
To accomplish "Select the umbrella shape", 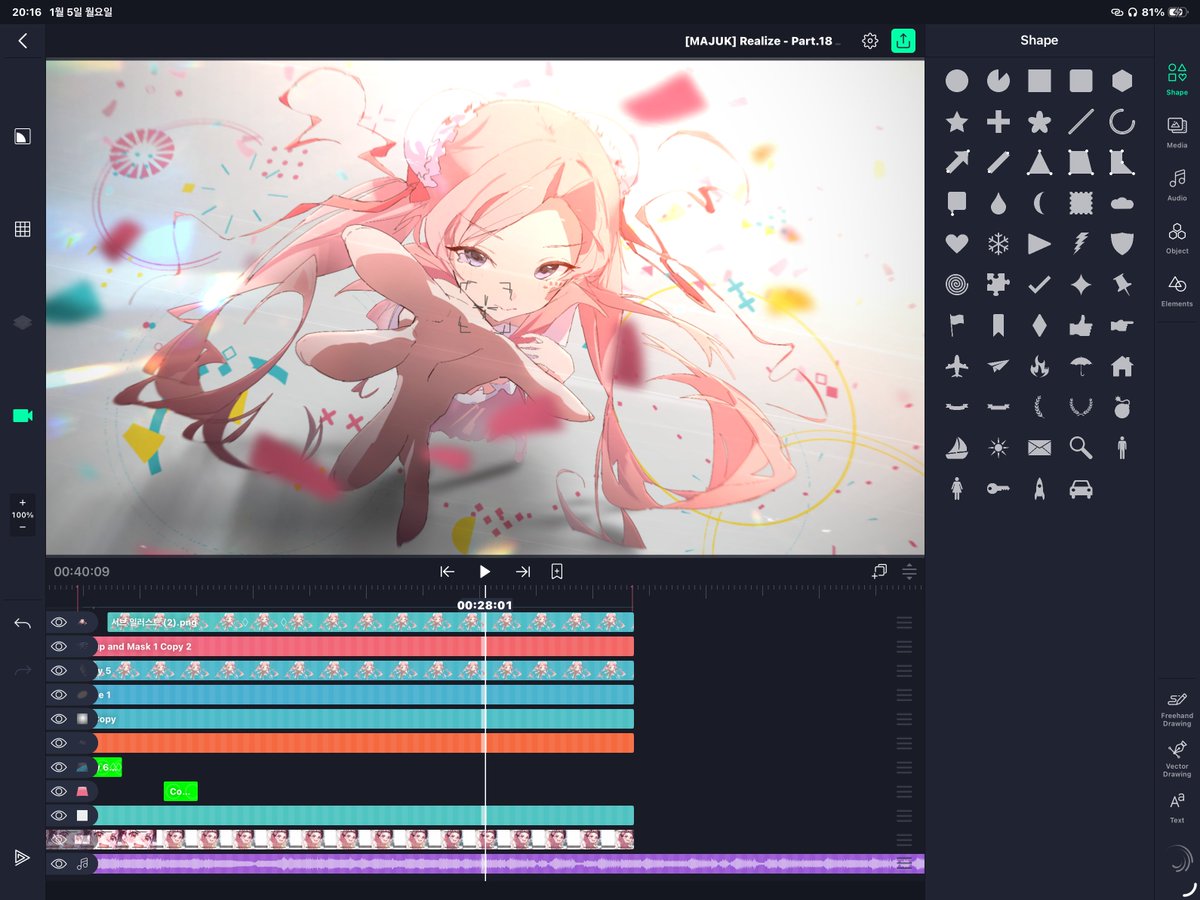I will (1081, 366).
